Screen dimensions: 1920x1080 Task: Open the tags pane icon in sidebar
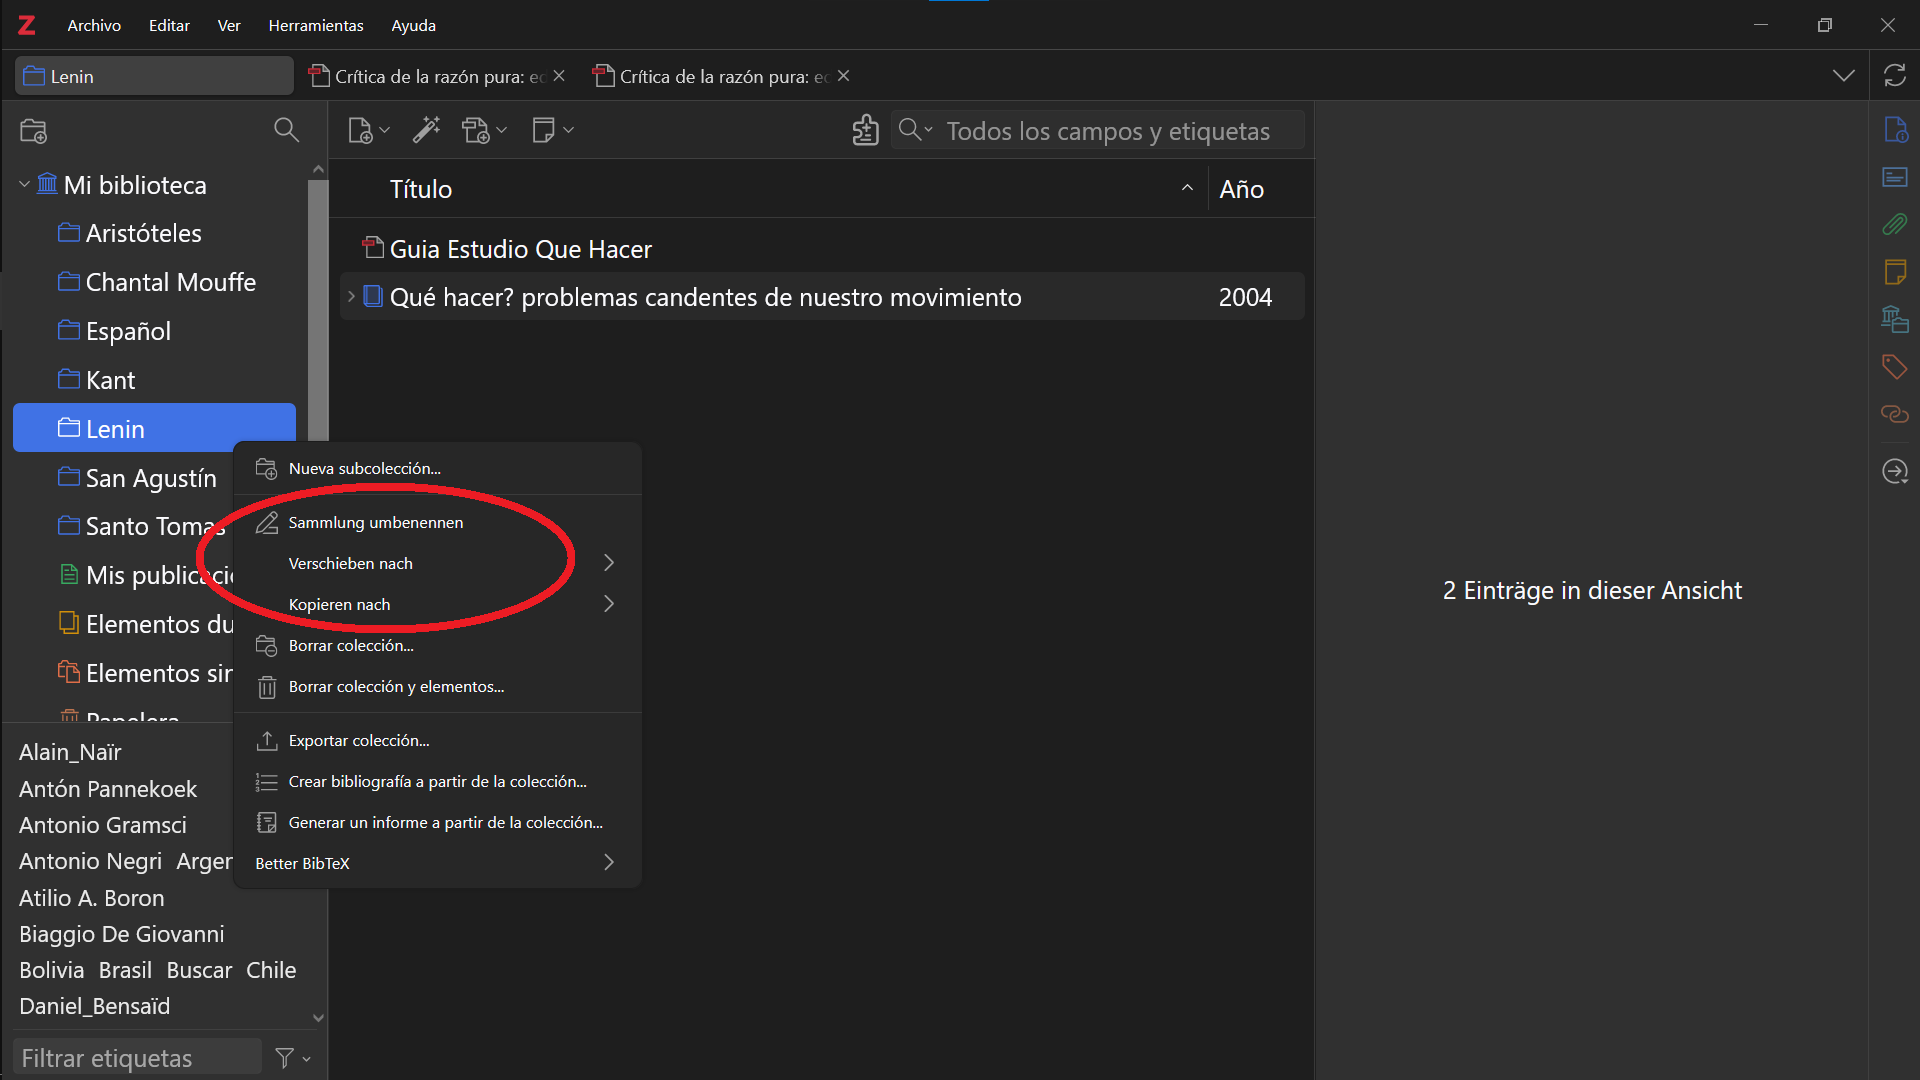pos(1895,367)
